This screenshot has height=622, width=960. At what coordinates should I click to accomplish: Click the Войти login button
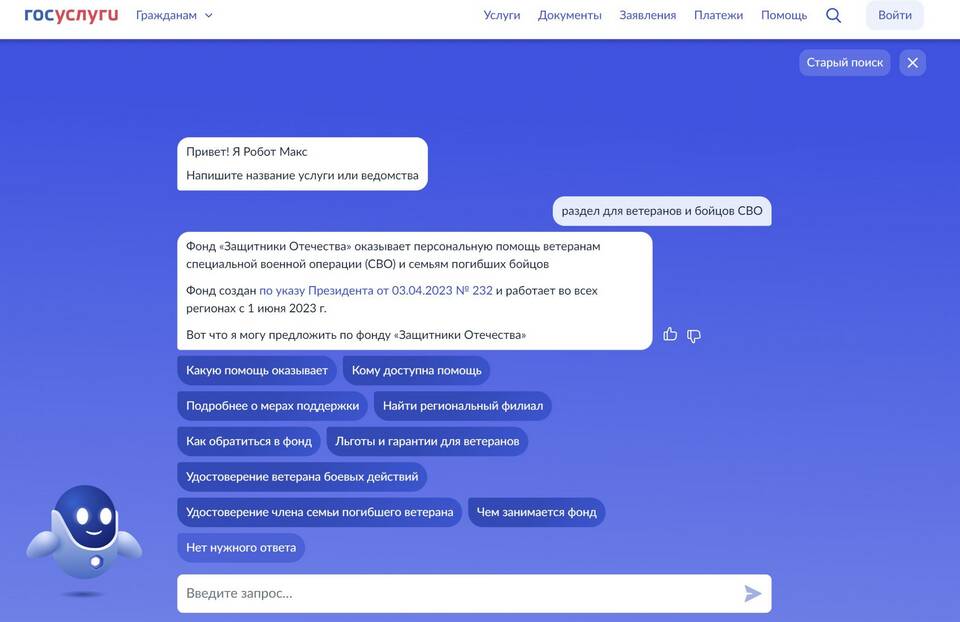[894, 15]
